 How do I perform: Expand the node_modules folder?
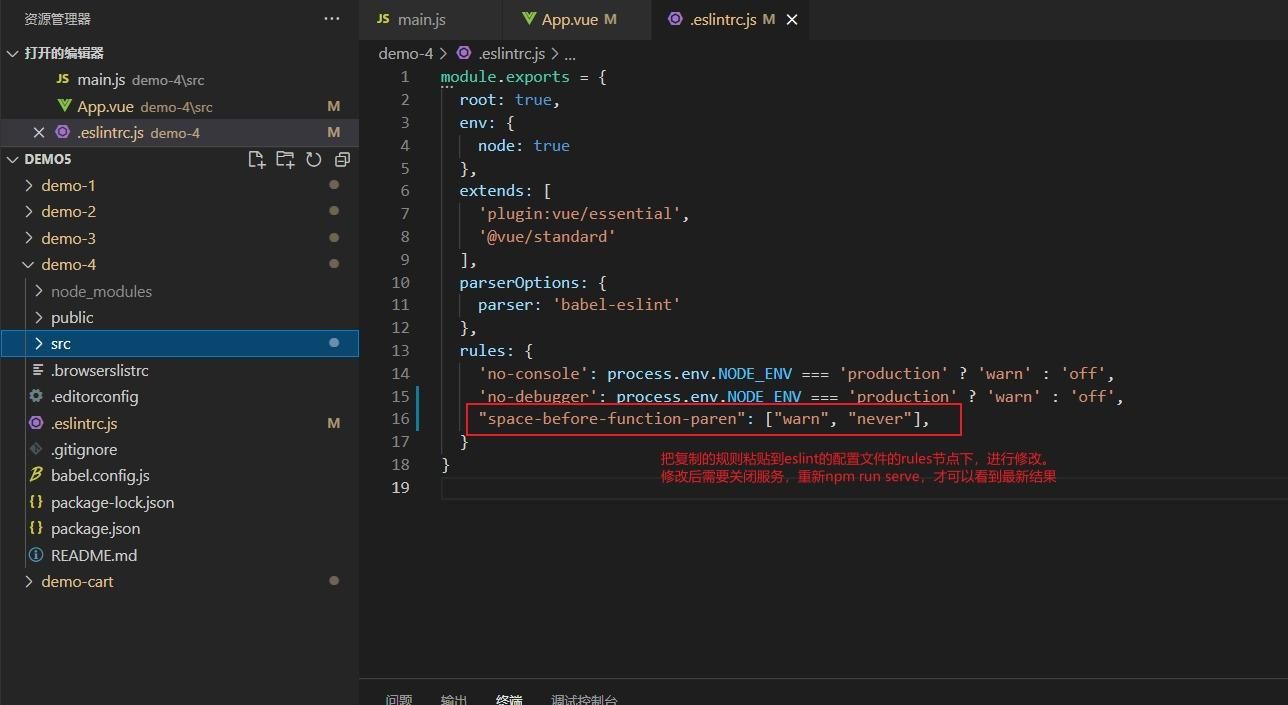point(101,291)
